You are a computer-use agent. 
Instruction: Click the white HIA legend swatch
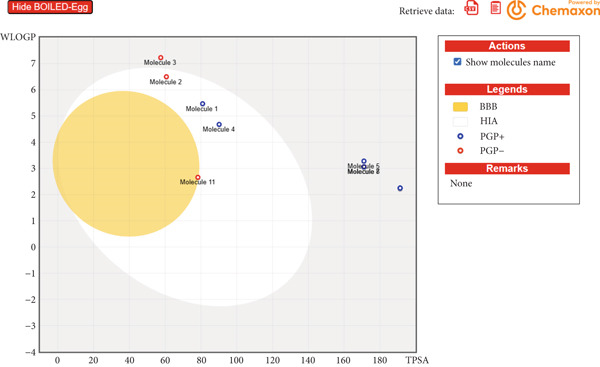(x=460, y=122)
